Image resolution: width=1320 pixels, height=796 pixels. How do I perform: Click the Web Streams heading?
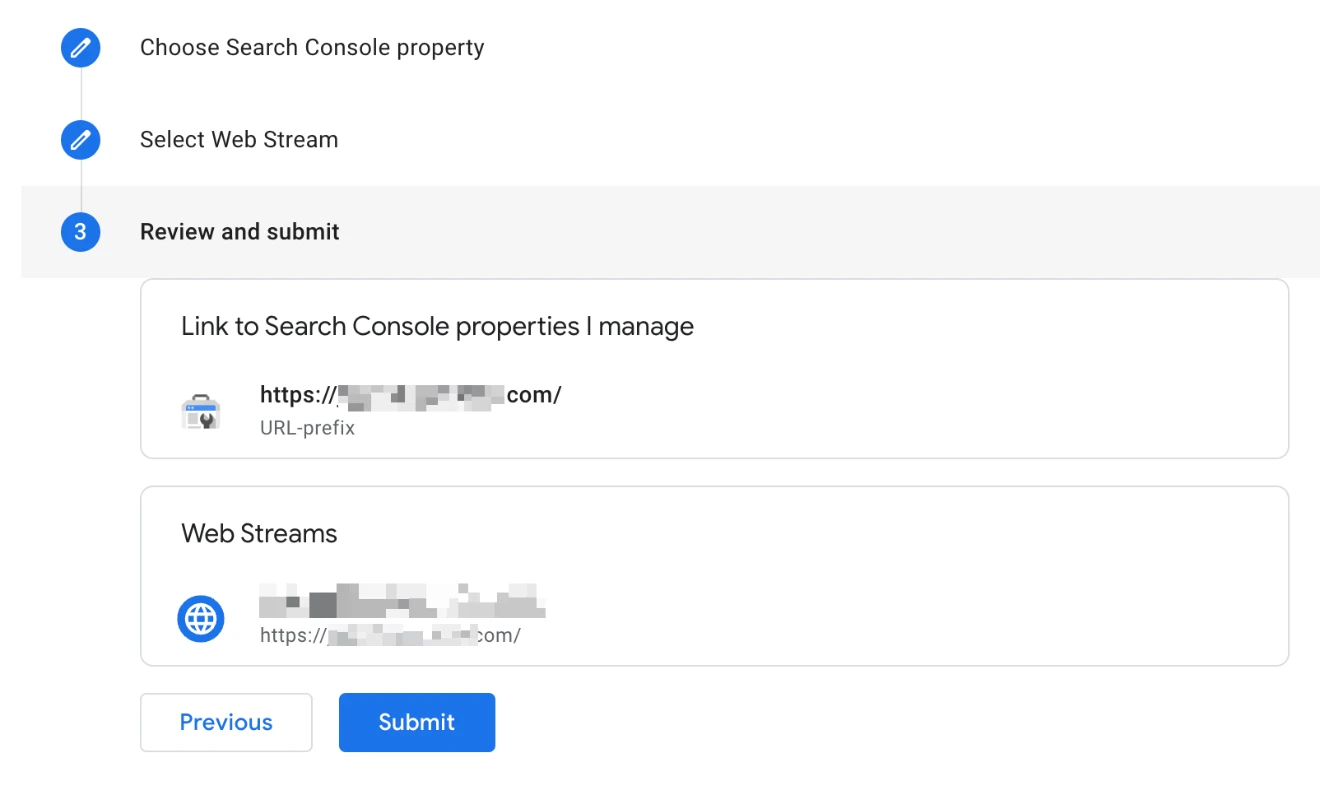pyautogui.click(x=259, y=534)
